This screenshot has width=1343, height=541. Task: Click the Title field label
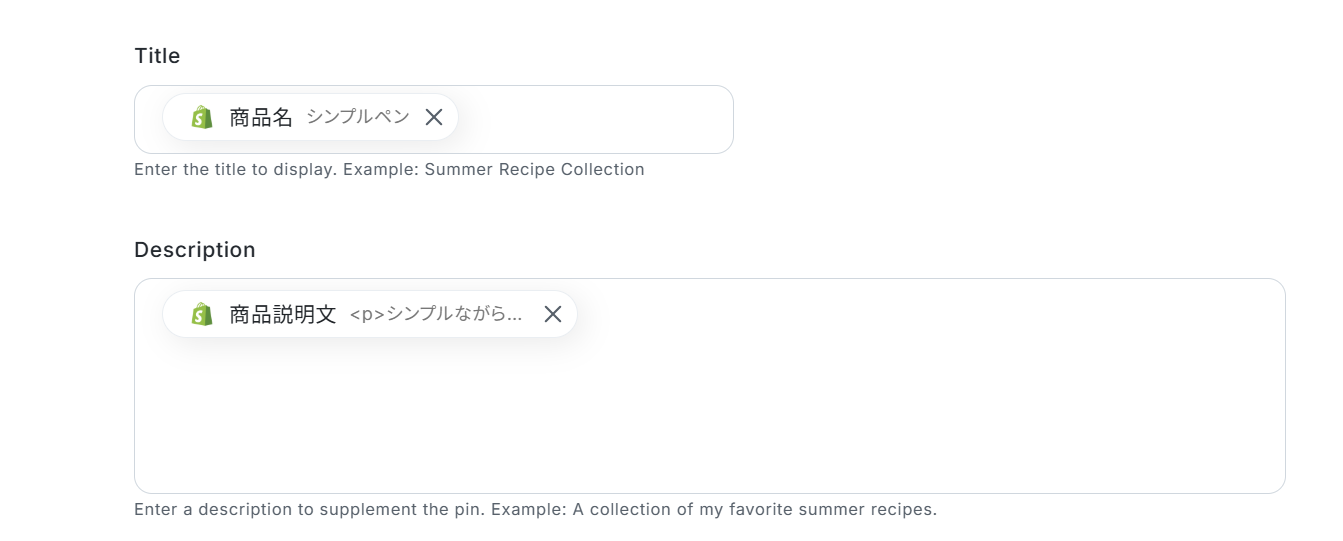[157, 56]
